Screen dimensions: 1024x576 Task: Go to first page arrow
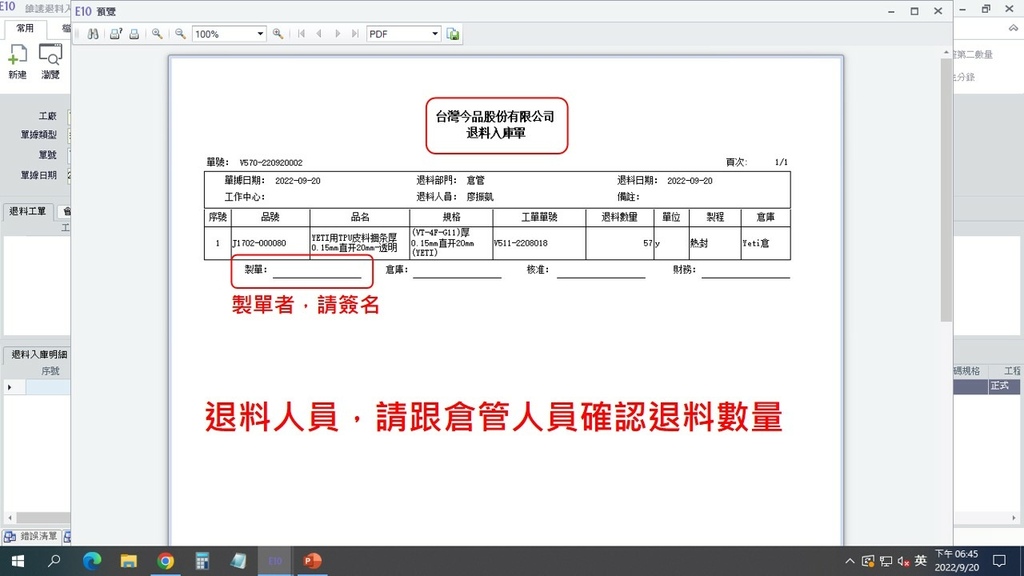click(301, 34)
